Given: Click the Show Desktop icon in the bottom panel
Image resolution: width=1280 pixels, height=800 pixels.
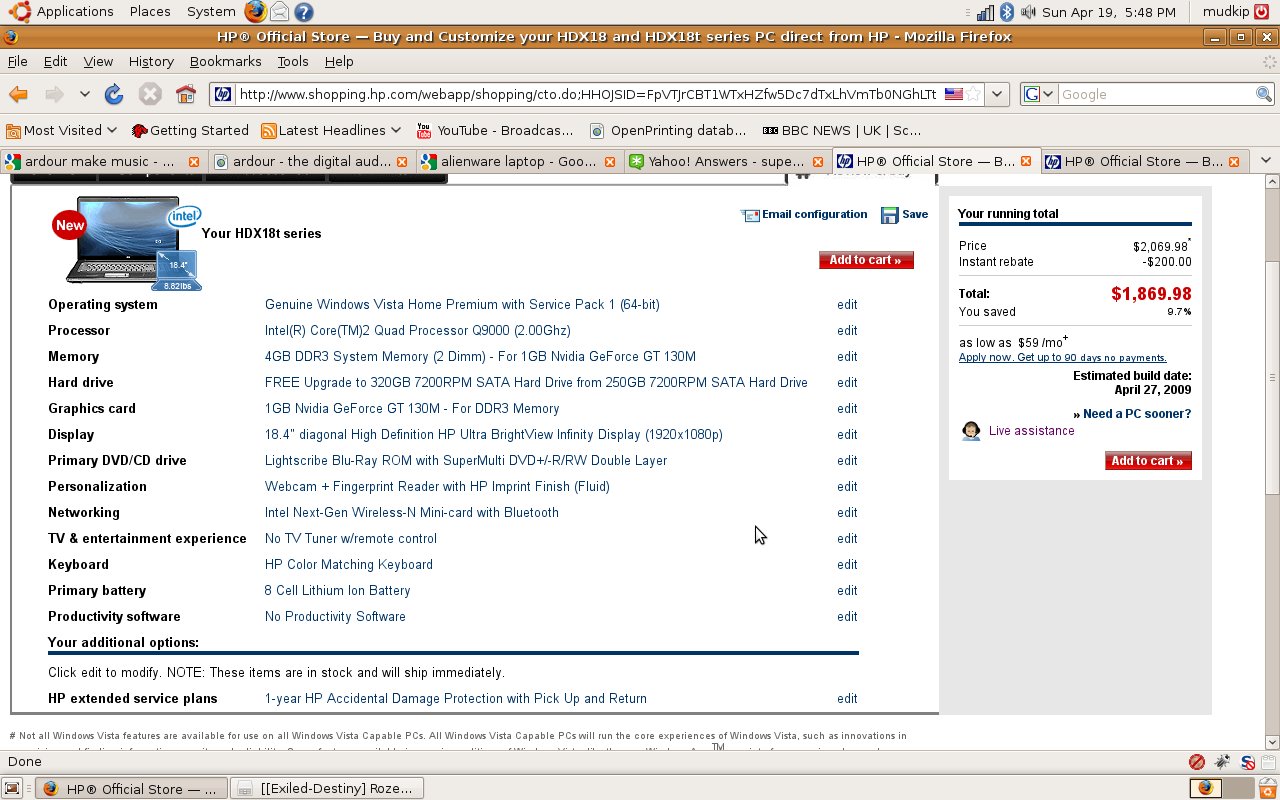Looking at the screenshot, I should tap(12, 788).
